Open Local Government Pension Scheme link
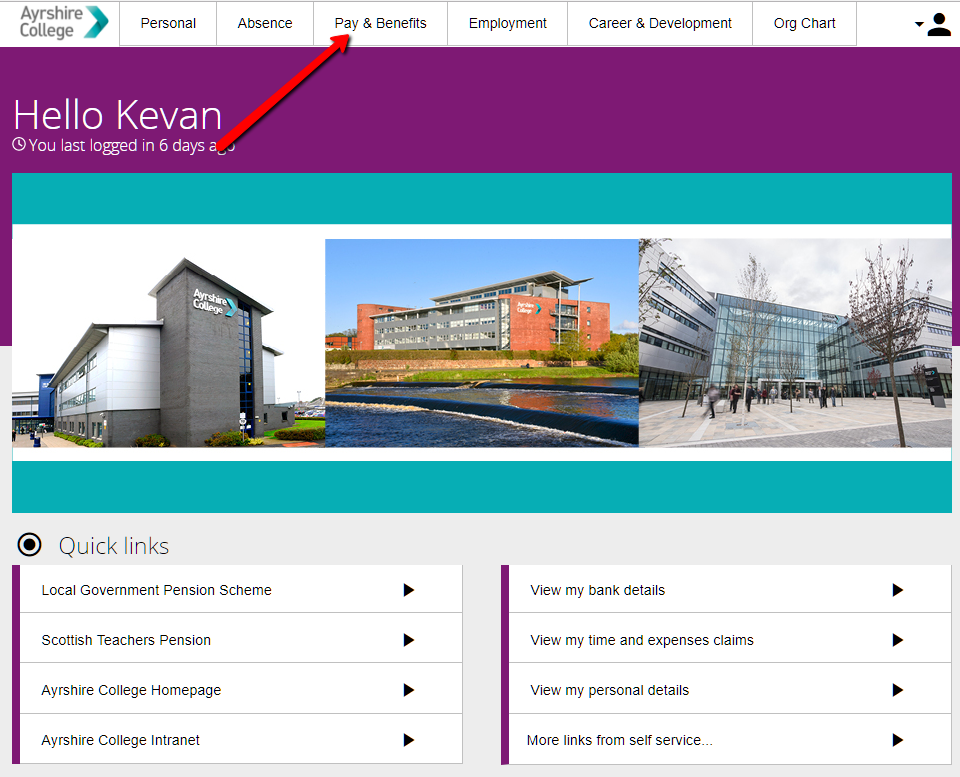960x777 pixels. click(x=241, y=590)
